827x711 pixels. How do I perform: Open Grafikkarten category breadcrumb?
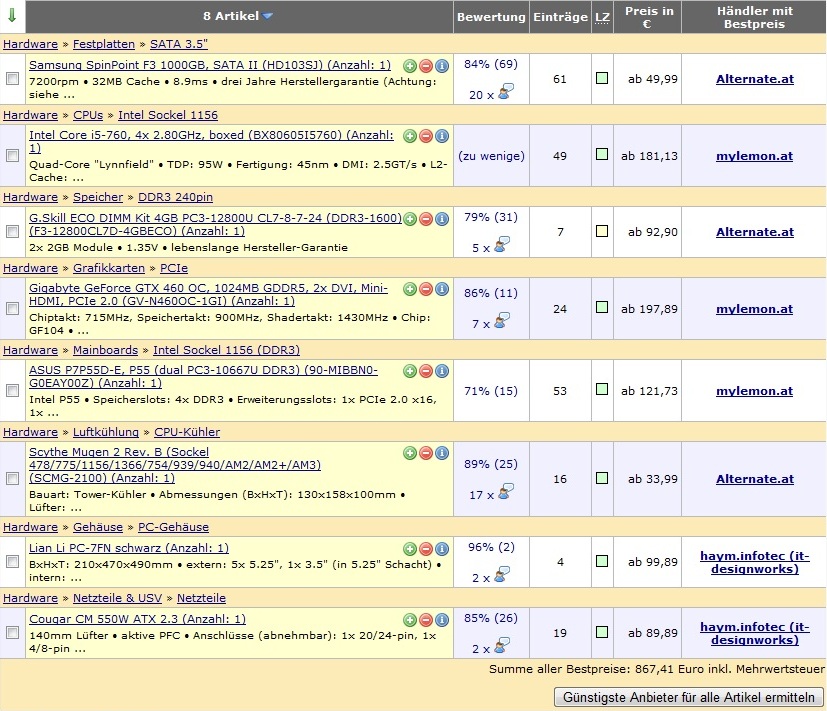[109, 268]
